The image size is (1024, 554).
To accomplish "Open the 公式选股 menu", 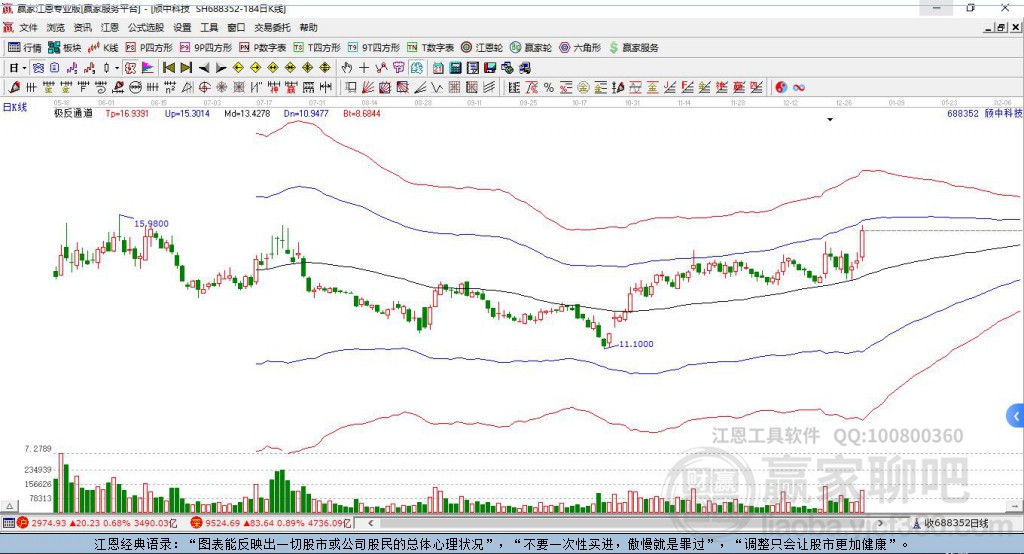I will (x=146, y=27).
